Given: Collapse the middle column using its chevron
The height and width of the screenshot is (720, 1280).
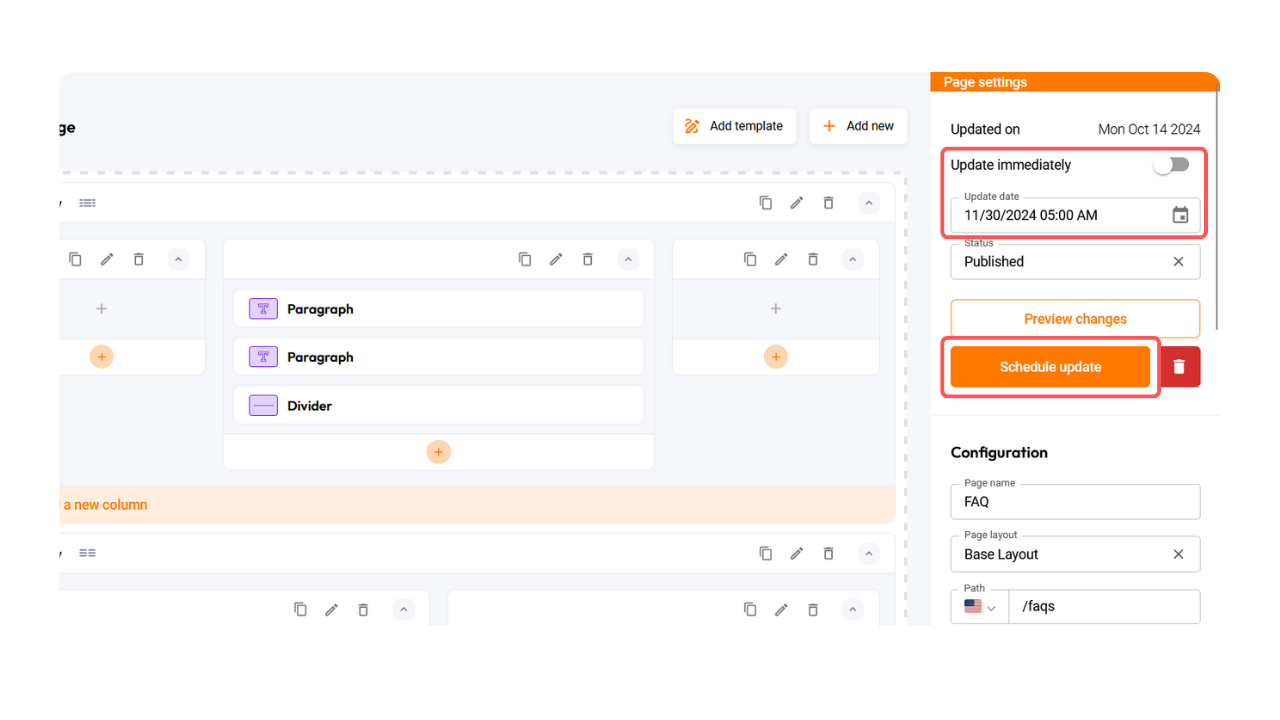Looking at the screenshot, I should coord(628,259).
